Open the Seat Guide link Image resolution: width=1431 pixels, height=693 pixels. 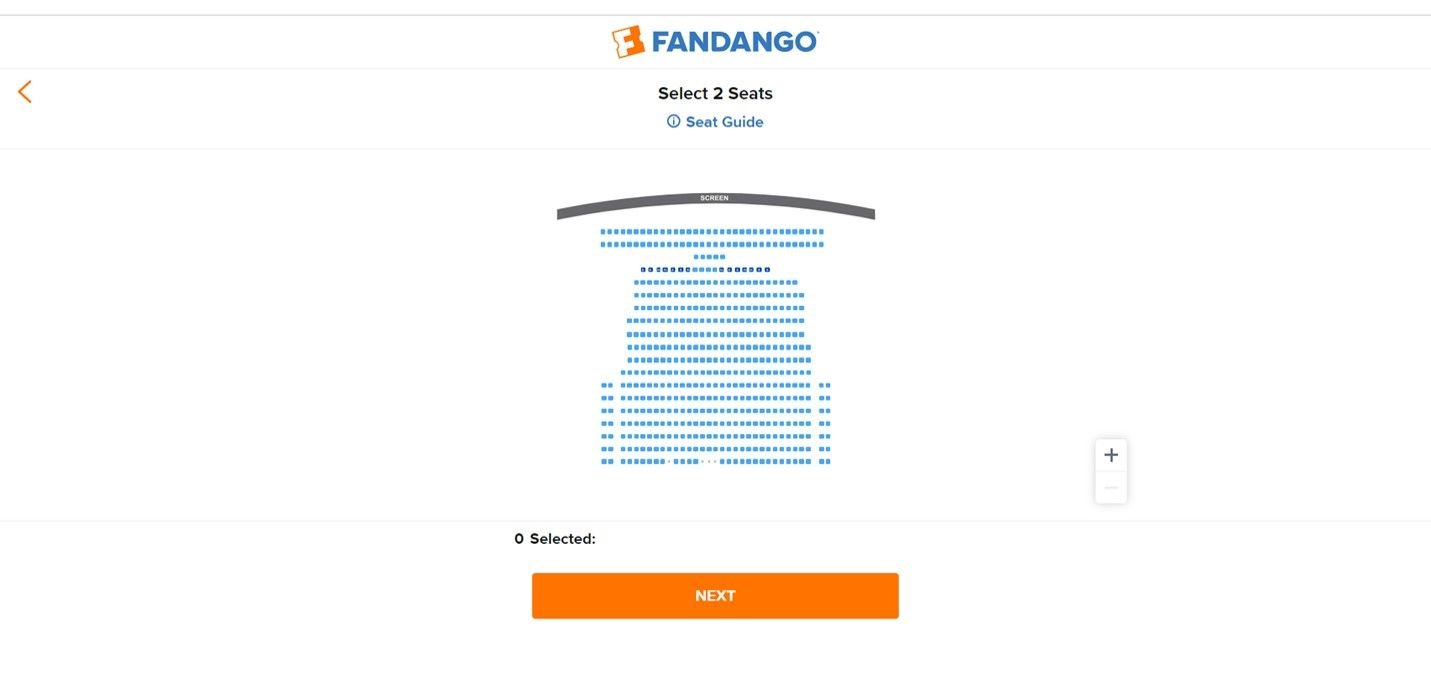[724, 122]
